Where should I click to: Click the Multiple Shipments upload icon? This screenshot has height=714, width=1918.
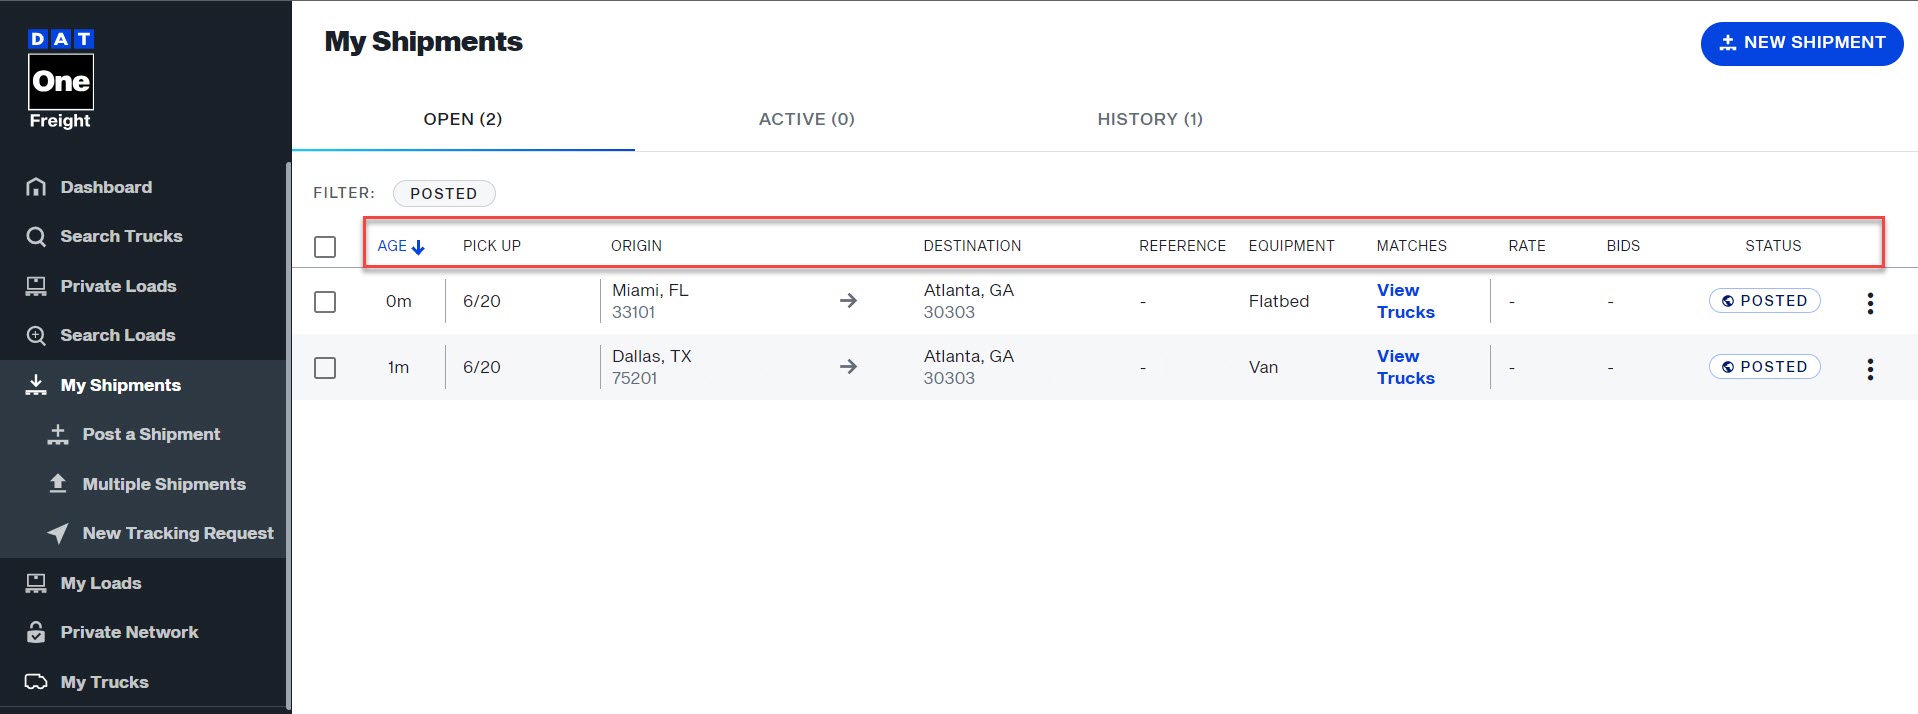(x=58, y=484)
